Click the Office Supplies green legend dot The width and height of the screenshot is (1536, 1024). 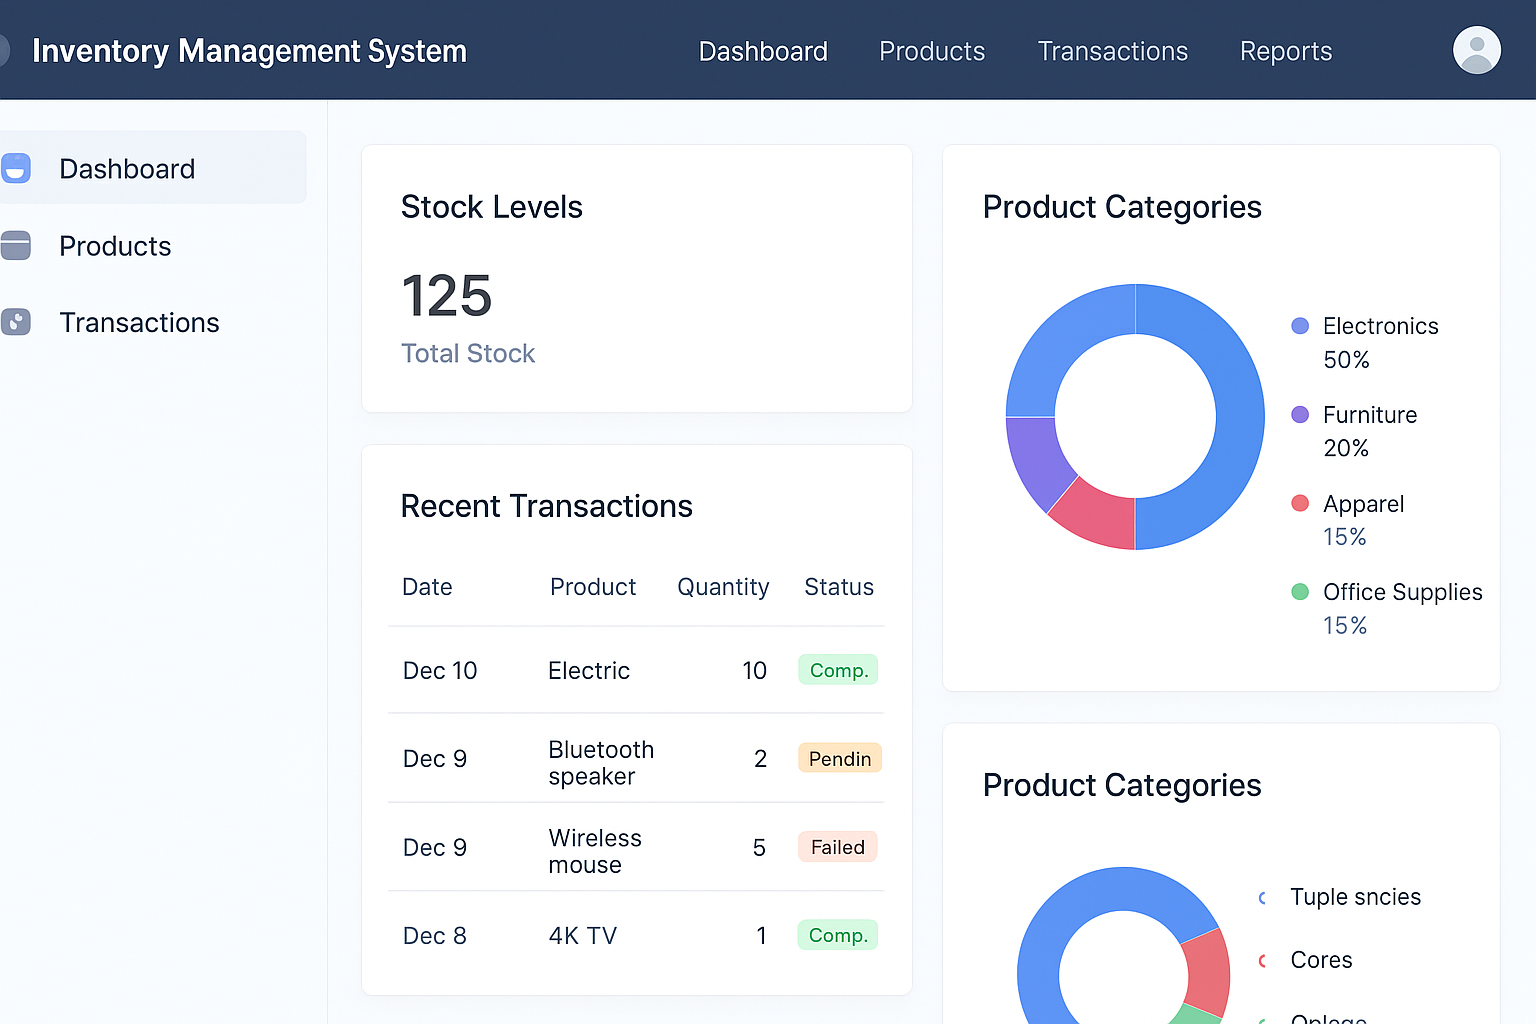click(x=1300, y=592)
